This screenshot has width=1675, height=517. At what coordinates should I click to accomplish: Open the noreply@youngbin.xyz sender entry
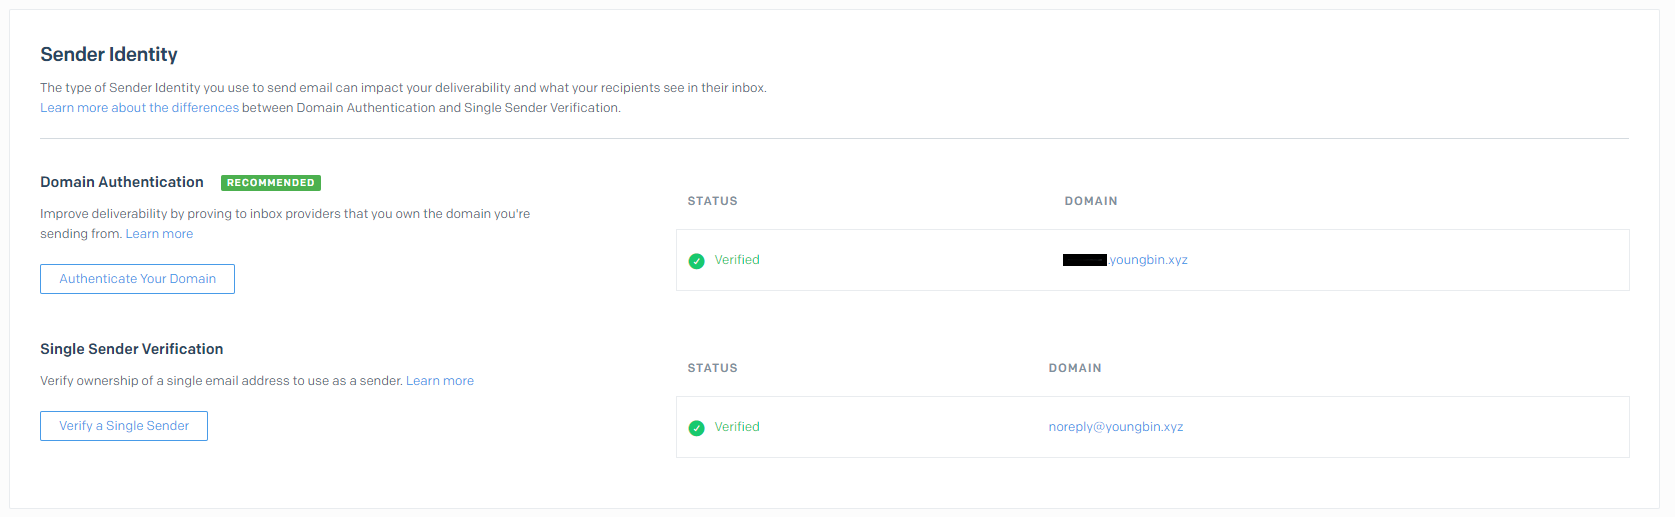(1115, 427)
